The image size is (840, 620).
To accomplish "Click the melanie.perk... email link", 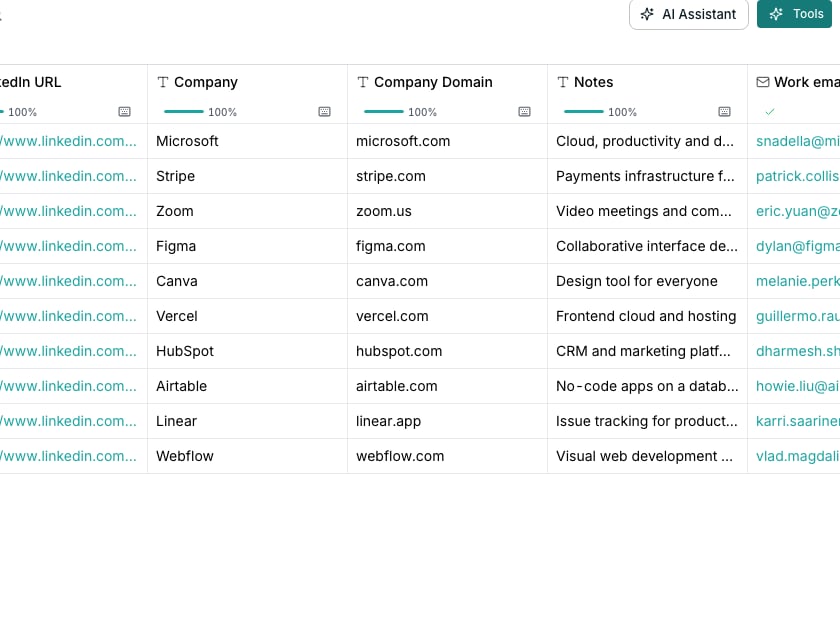I will pyautogui.click(x=798, y=281).
